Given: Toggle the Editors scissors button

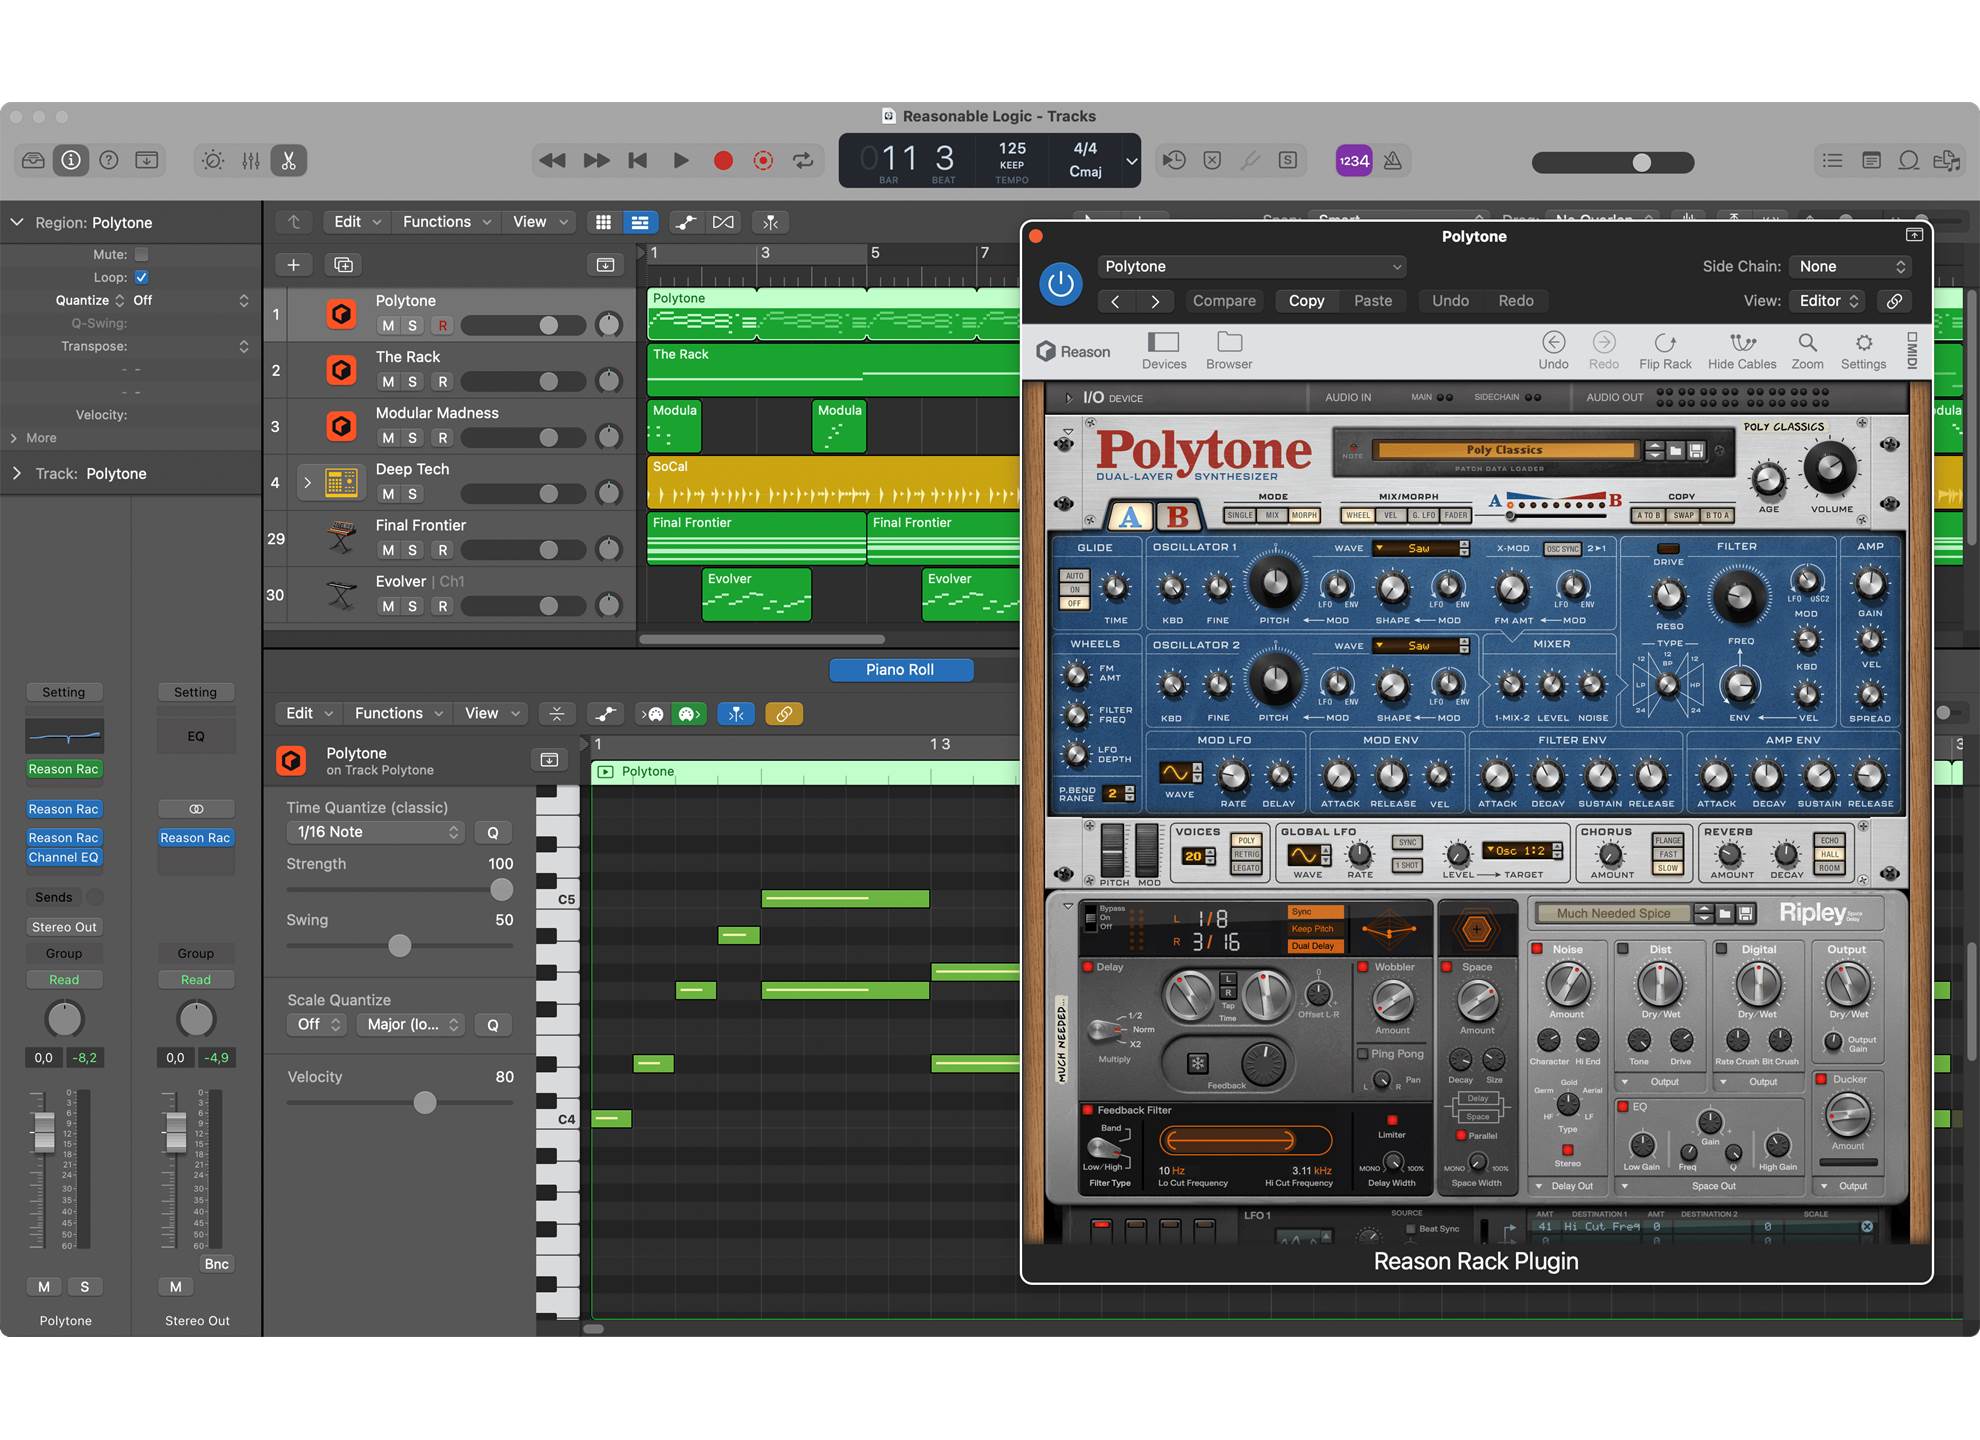Looking at the screenshot, I should click(x=289, y=160).
